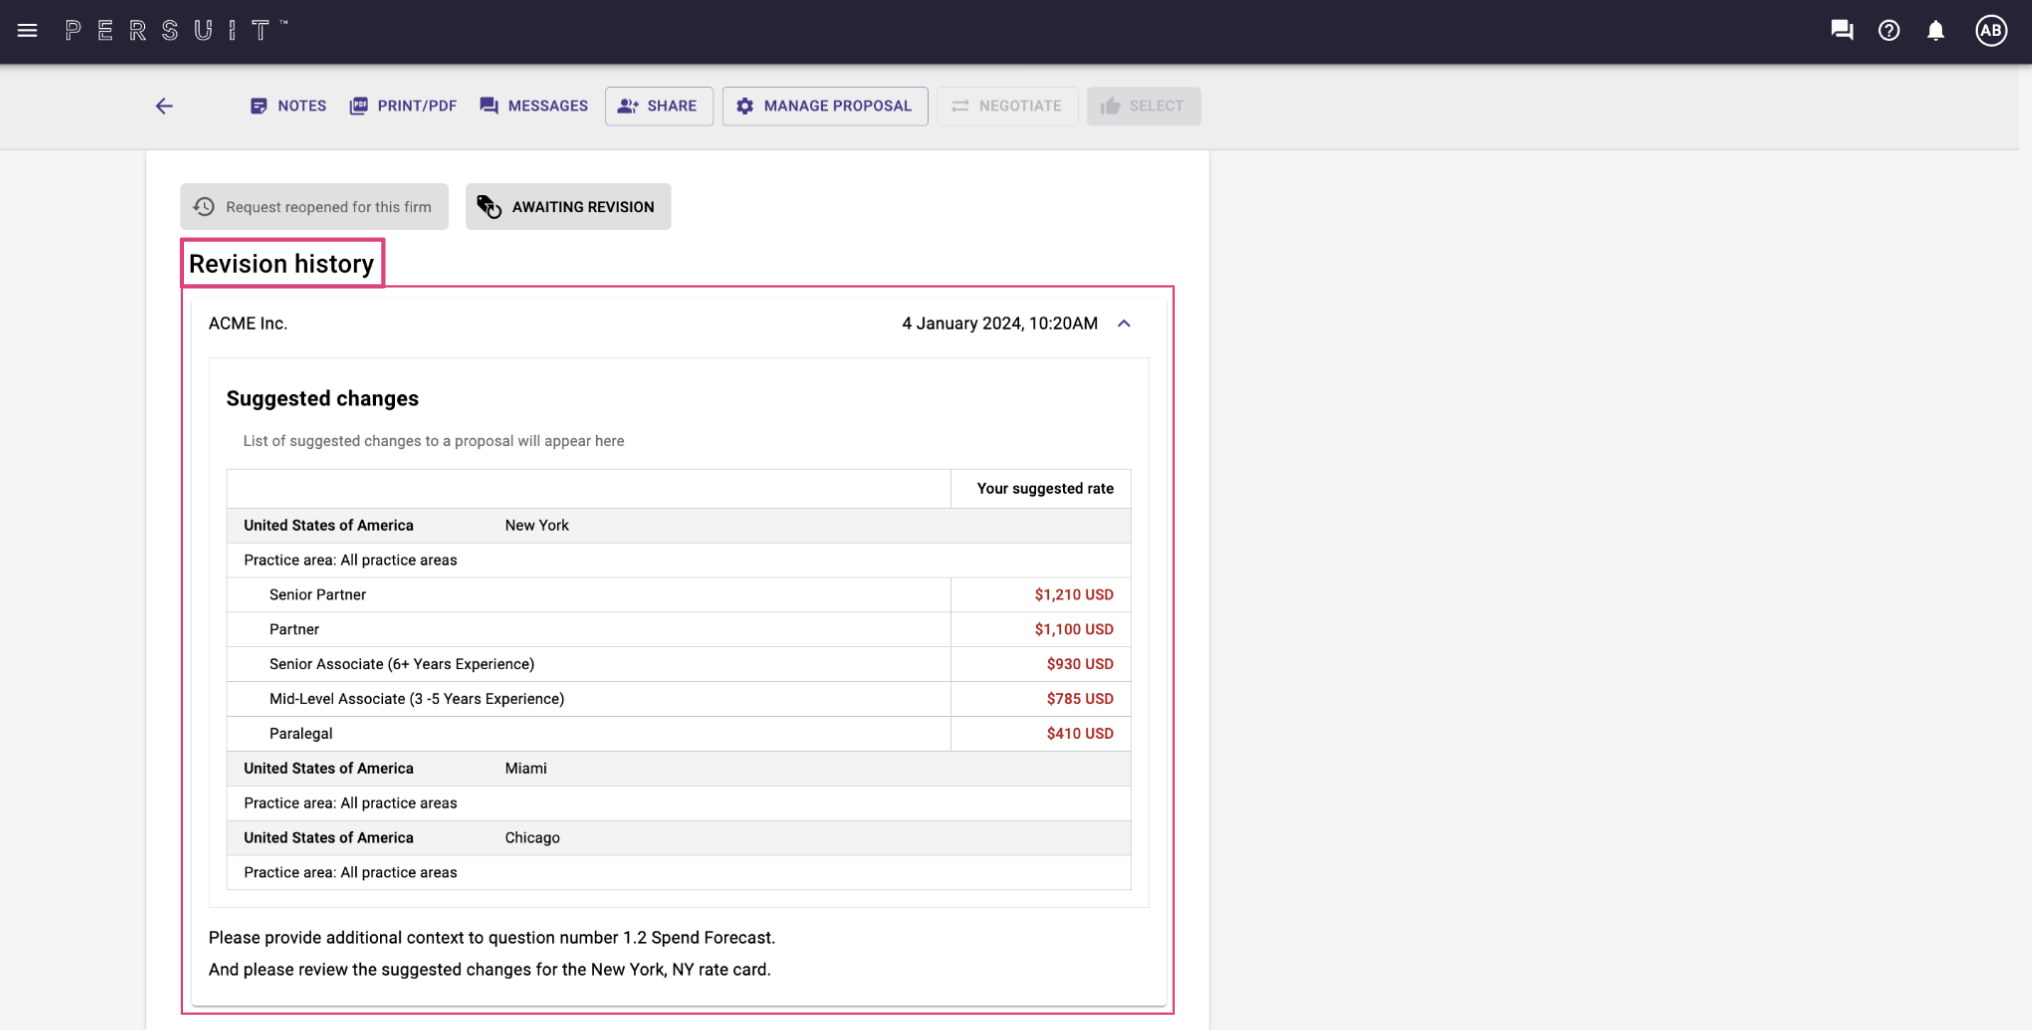Click the Notes icon in the toolbar
This screenshot has height=1030, width=2032.
pyautogui.click(x=259, y=106)
